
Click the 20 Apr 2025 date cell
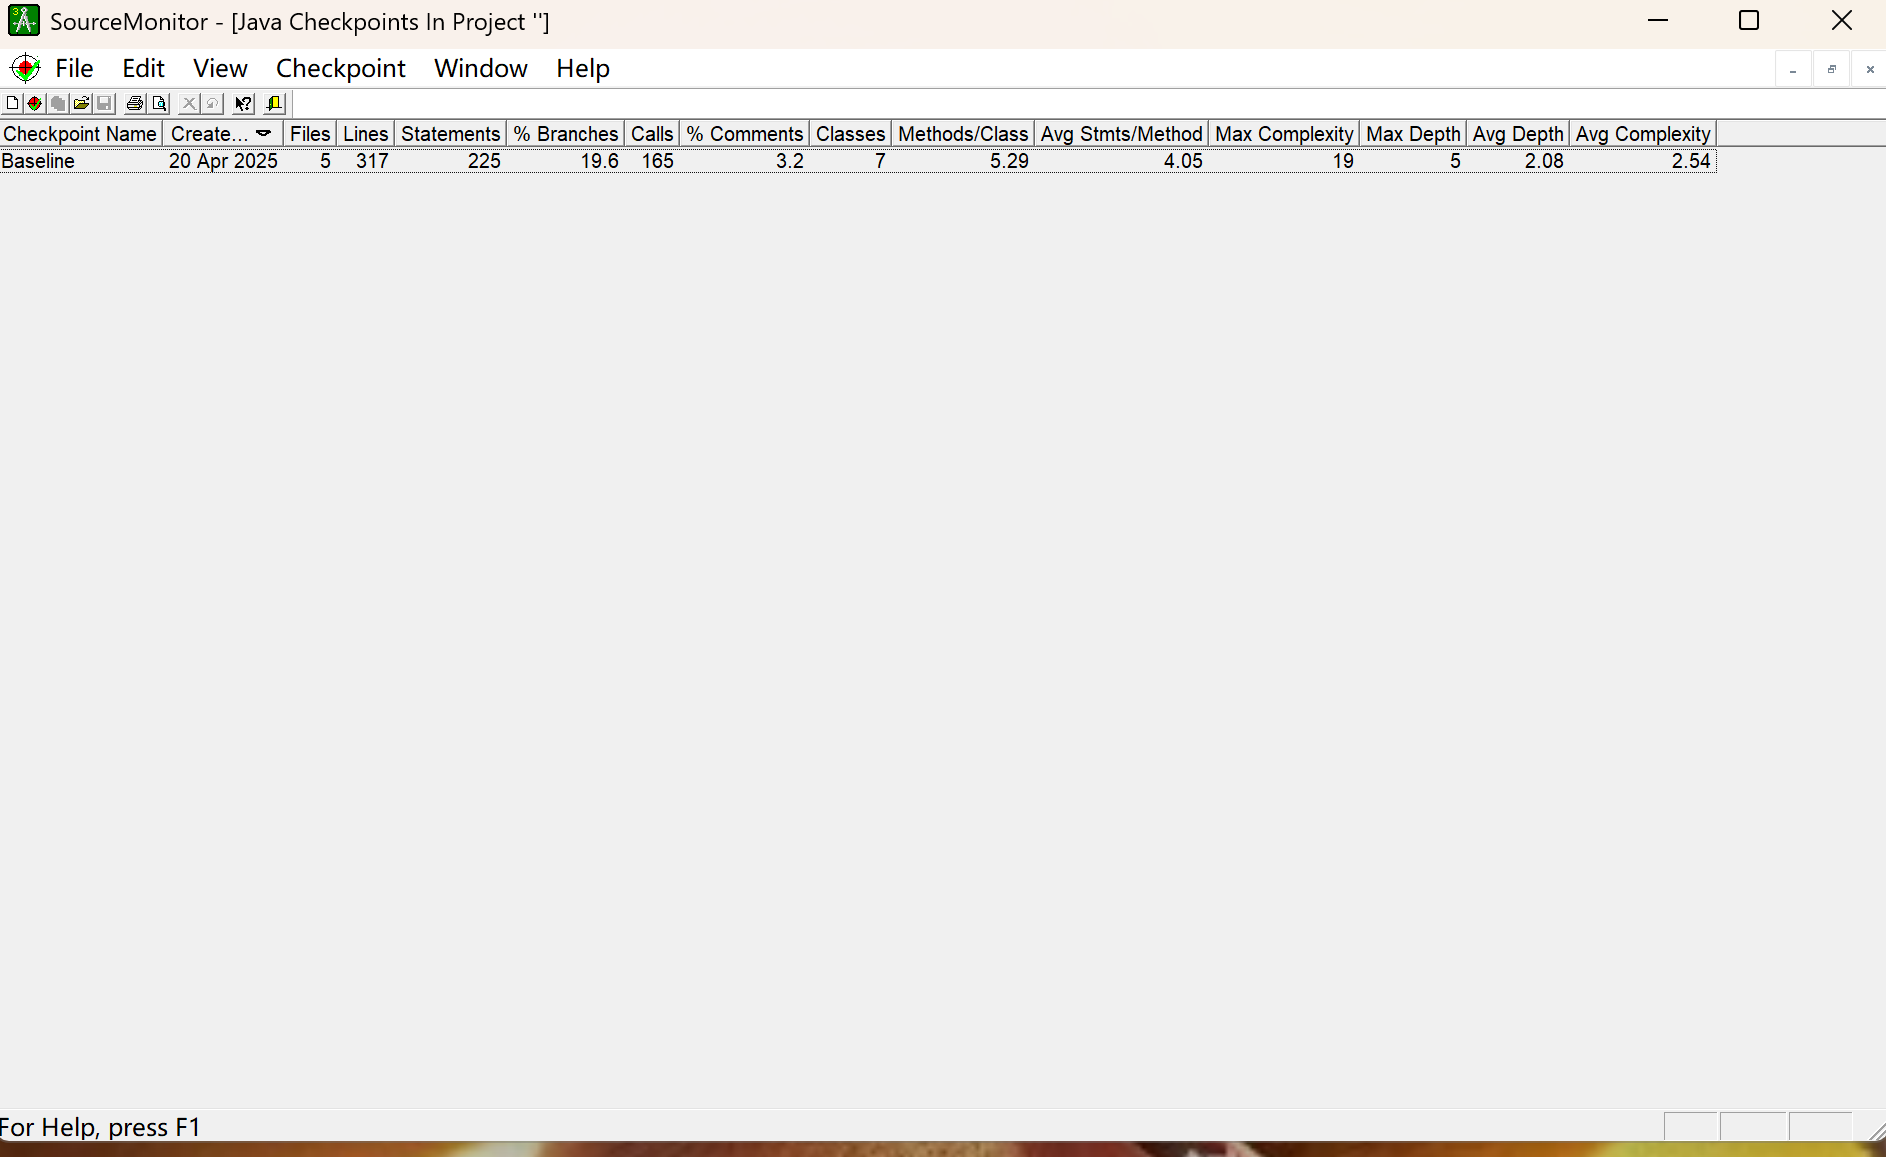(223, 161)
